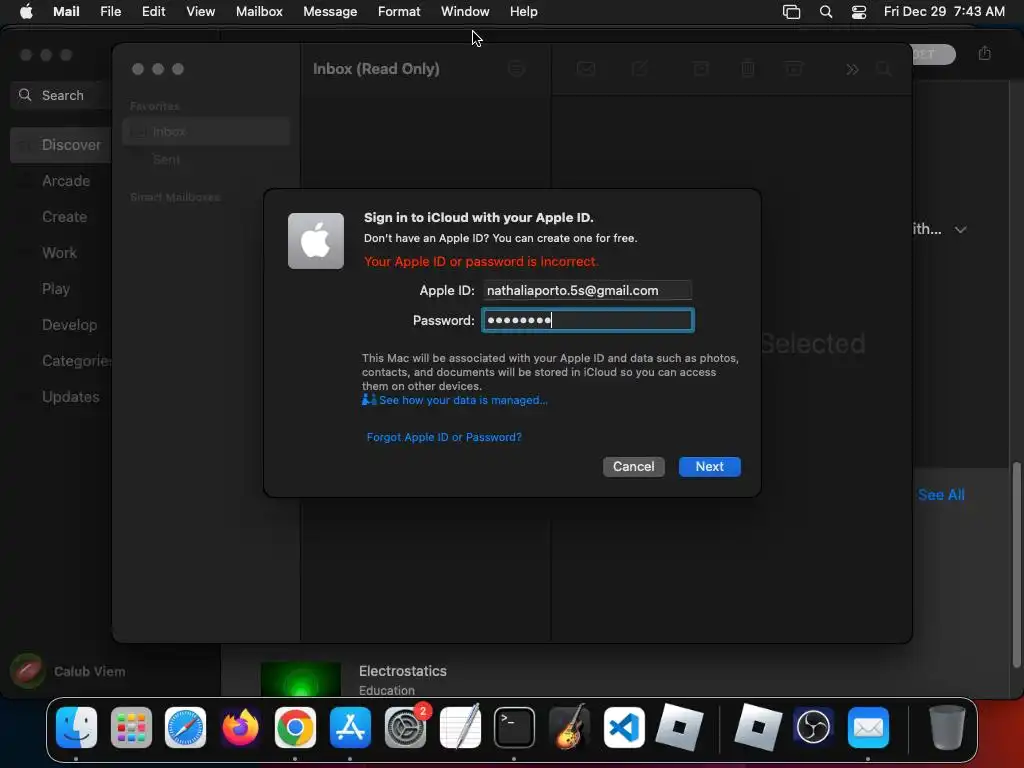Open Forgot Apple ID or Password link

coord(444,437)
